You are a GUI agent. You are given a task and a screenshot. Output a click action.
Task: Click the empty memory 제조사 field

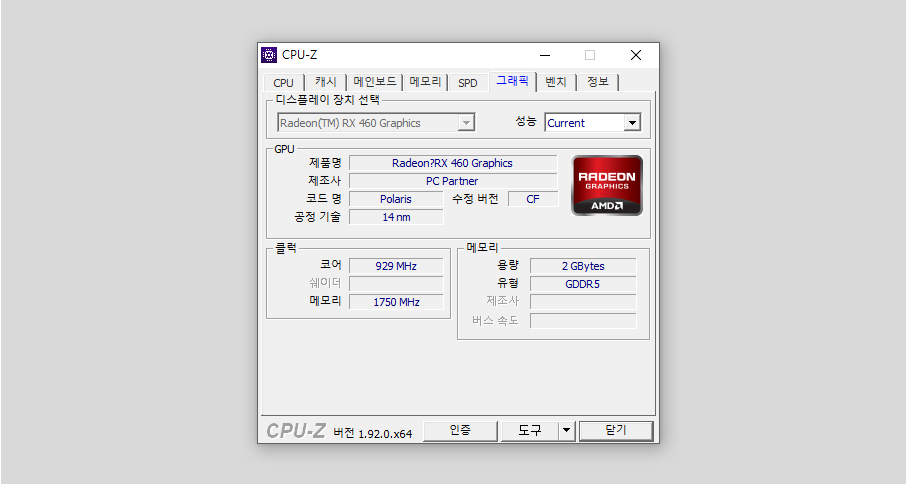click(583, 302)
